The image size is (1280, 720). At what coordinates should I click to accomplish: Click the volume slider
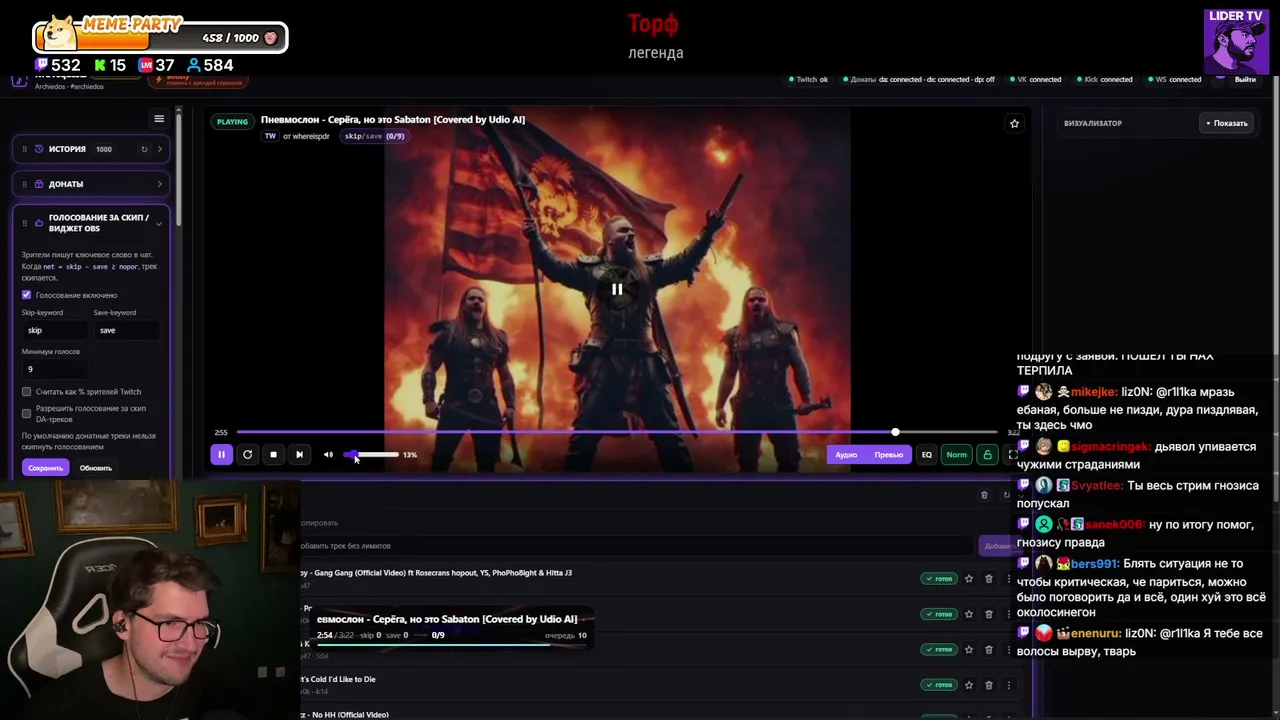coord(372,454)
